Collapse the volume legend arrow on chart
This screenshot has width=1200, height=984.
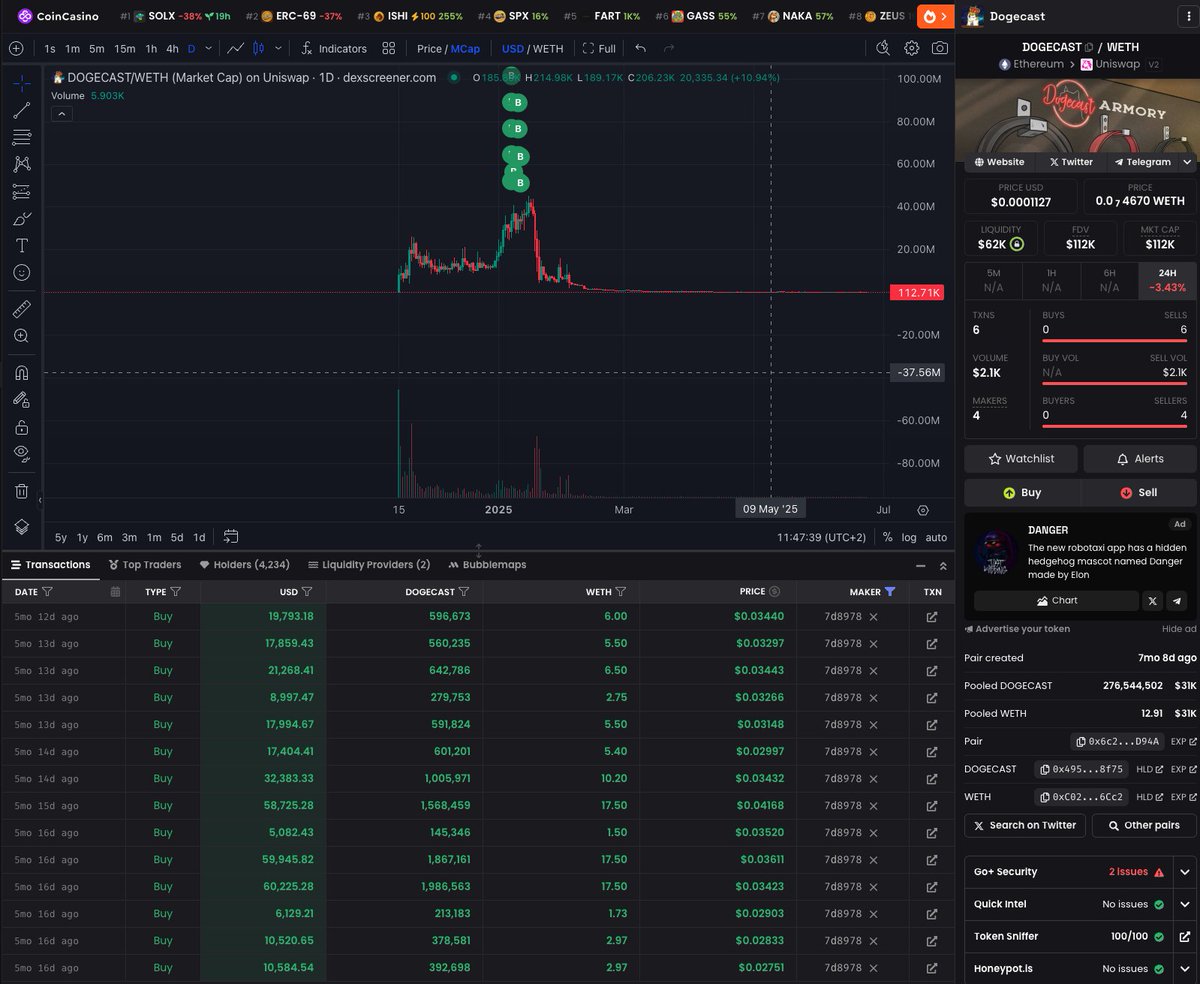point(61,114)
